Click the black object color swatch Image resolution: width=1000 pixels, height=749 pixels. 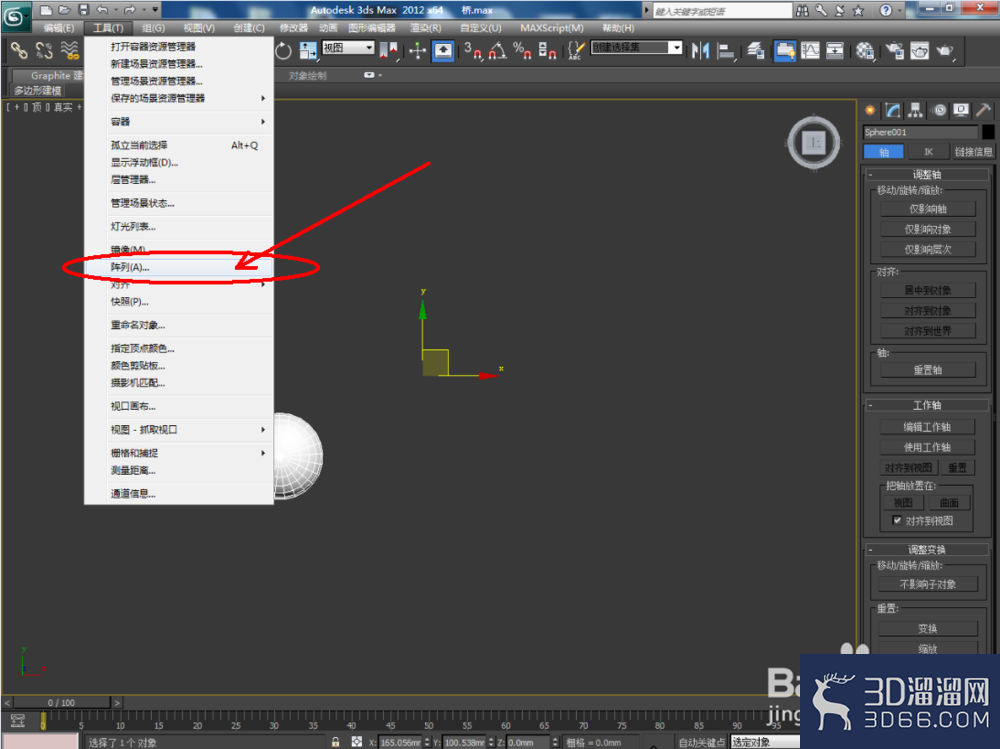[988, 132]
